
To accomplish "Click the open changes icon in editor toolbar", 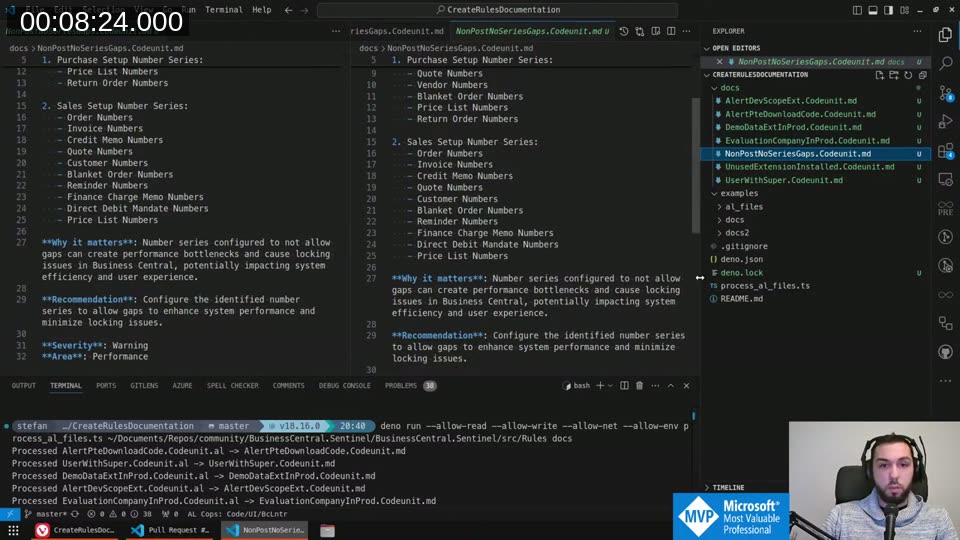I will pyautogui.click(x=640, y=31).
